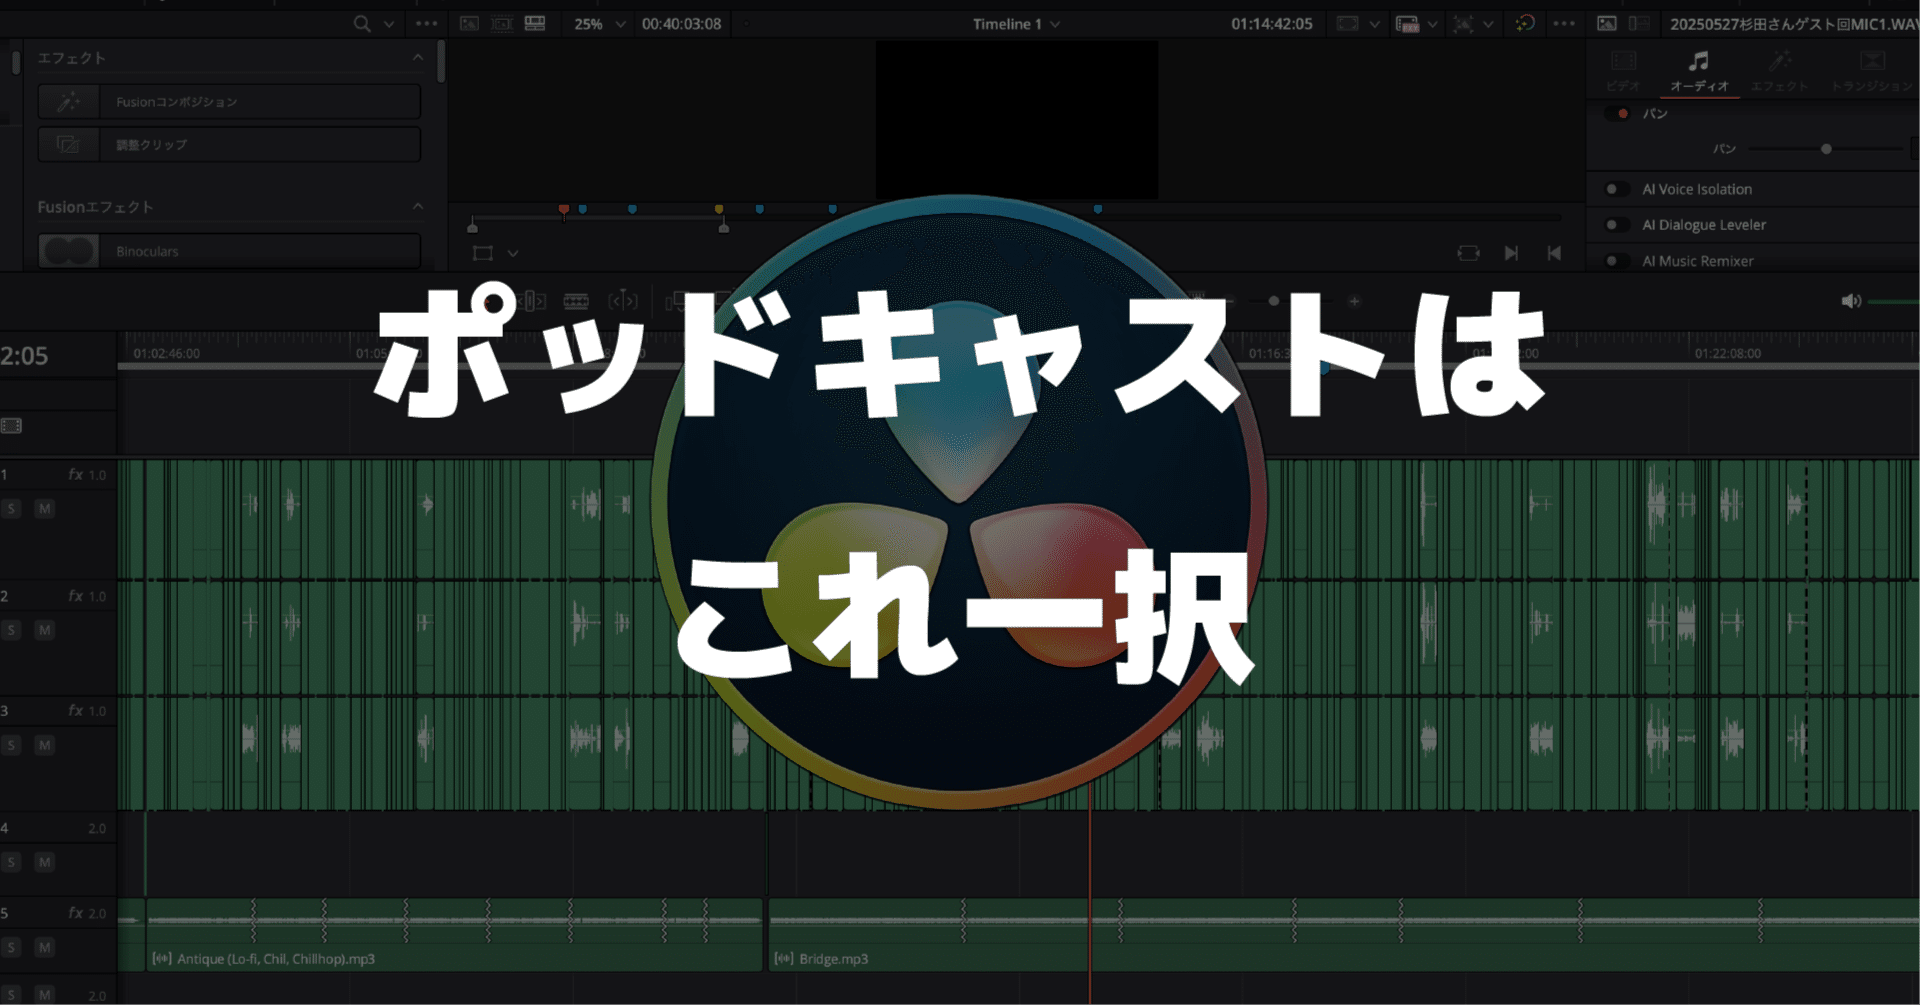The height and width of the screenshot is (1005, 1920).
Task: Solo audio track 1 with the S button
Action: pos(11,508)
